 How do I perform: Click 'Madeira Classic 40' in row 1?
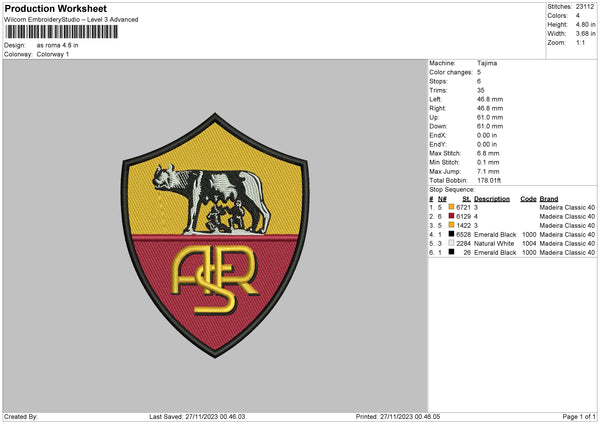[567, 207]
